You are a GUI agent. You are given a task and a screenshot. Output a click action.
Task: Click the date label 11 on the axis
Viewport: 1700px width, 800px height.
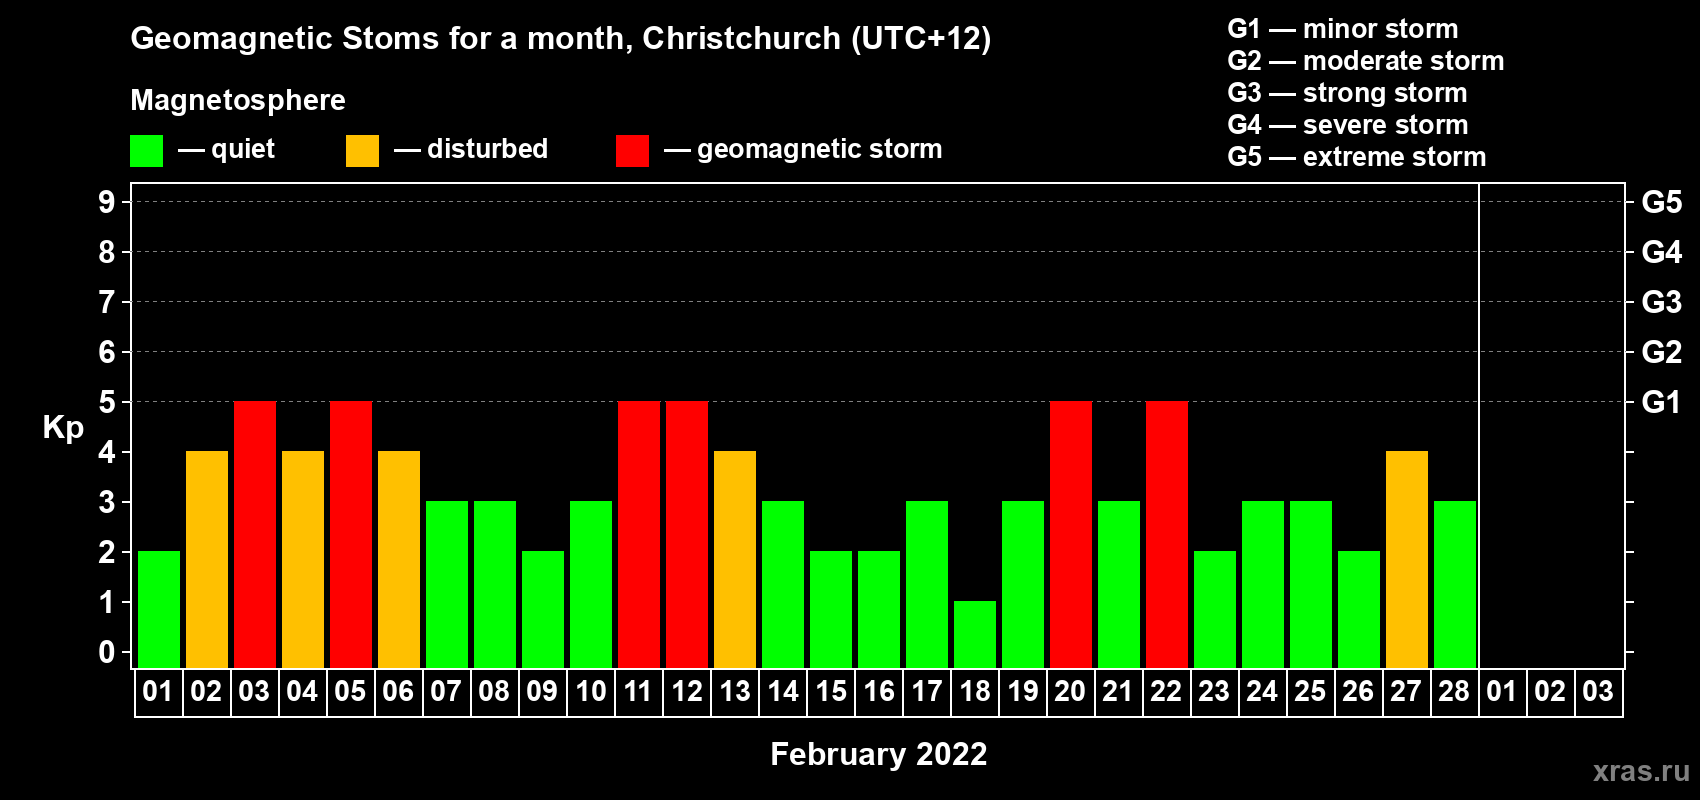click(x=638, y=691)
